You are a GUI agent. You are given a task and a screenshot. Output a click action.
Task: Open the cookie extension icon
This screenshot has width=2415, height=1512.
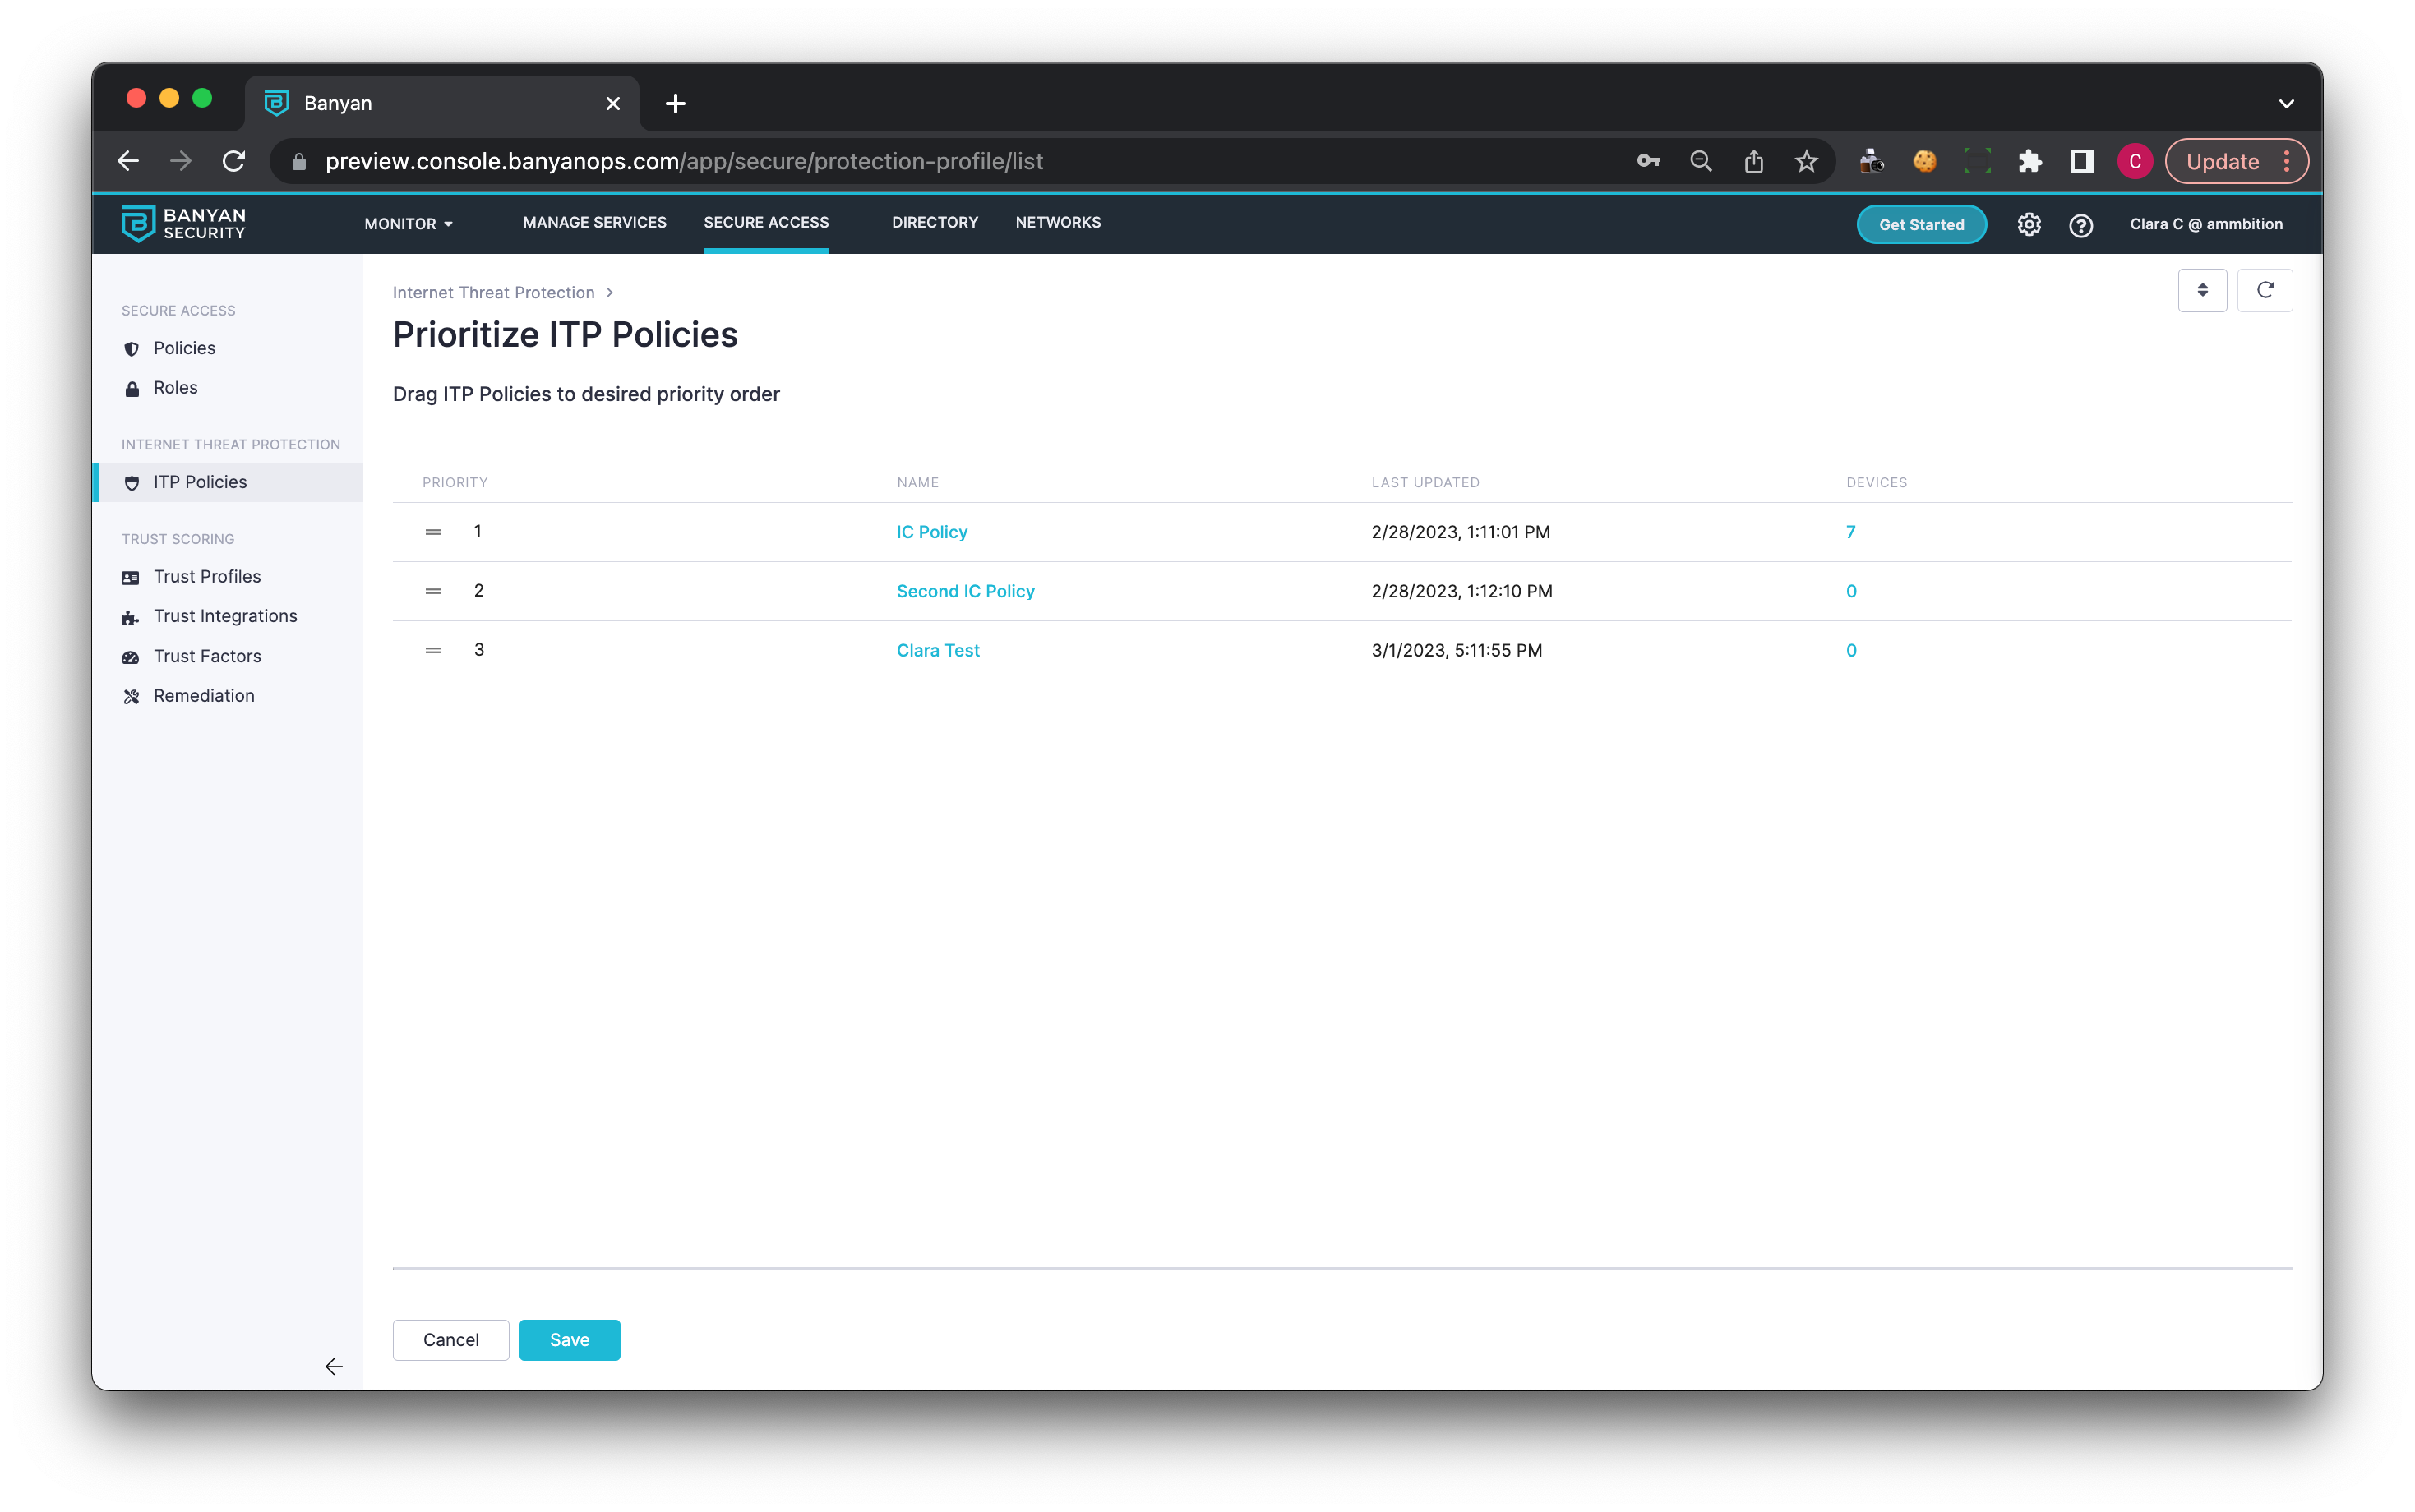point(1924,161)
